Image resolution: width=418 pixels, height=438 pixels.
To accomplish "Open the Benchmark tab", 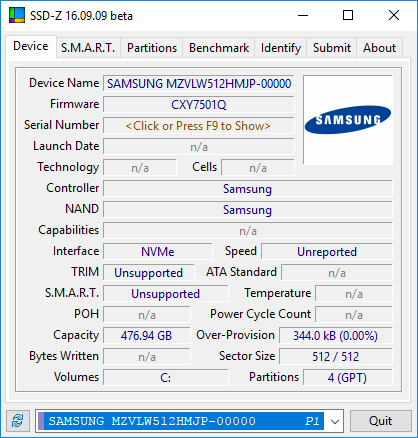I will point(219,48).
